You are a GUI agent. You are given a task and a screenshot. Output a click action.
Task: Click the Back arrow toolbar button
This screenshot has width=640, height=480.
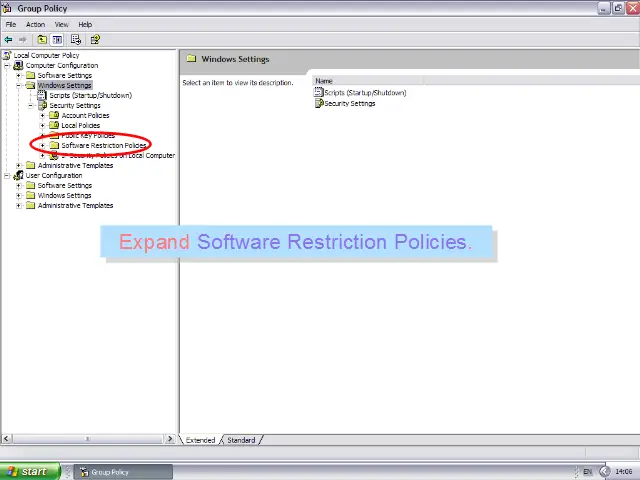pyautogui.click(x=8, y=40)
